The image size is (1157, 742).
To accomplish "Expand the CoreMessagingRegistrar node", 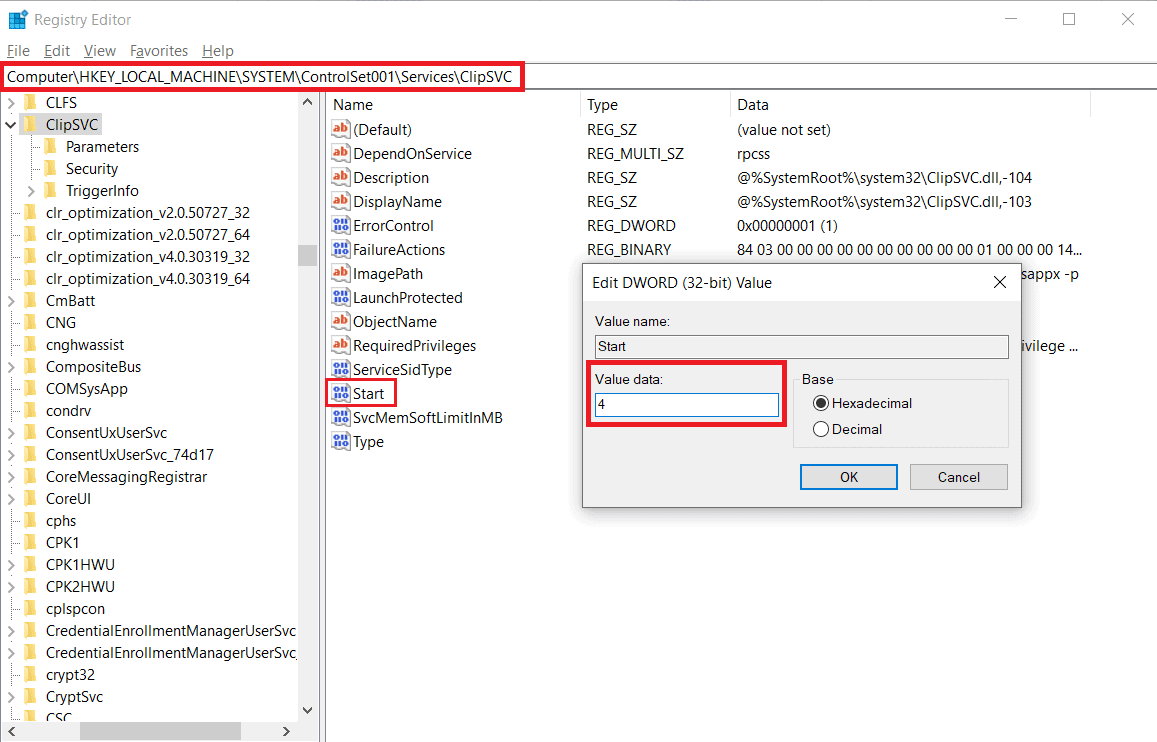I will click(10, 477).
